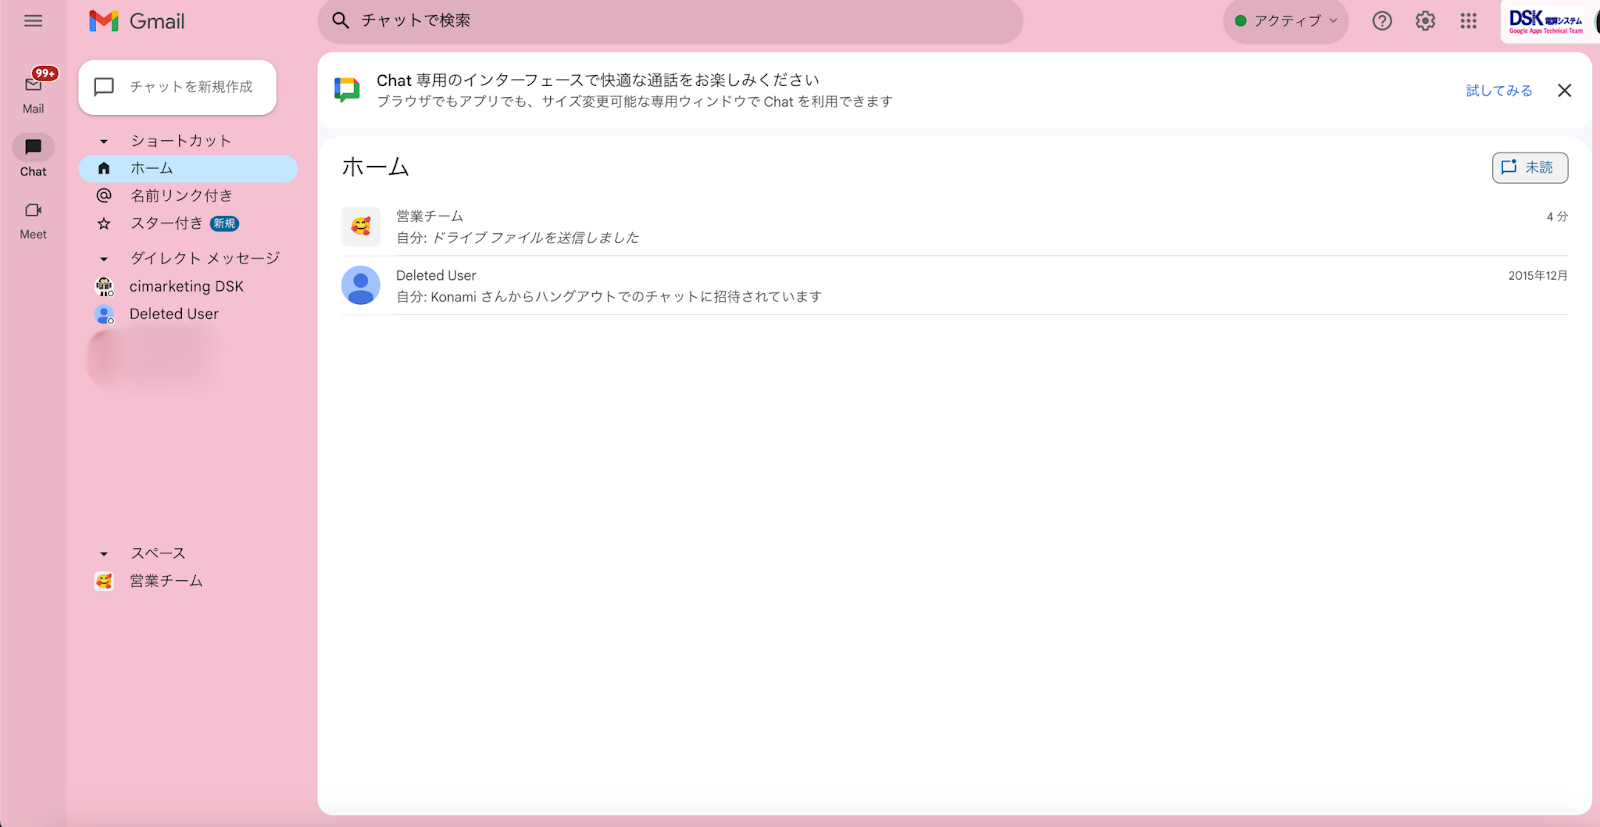Open the main menu hamburger icon
Image resolution: width=1600 pixels, height=827 pixels.
coord(33,21)
